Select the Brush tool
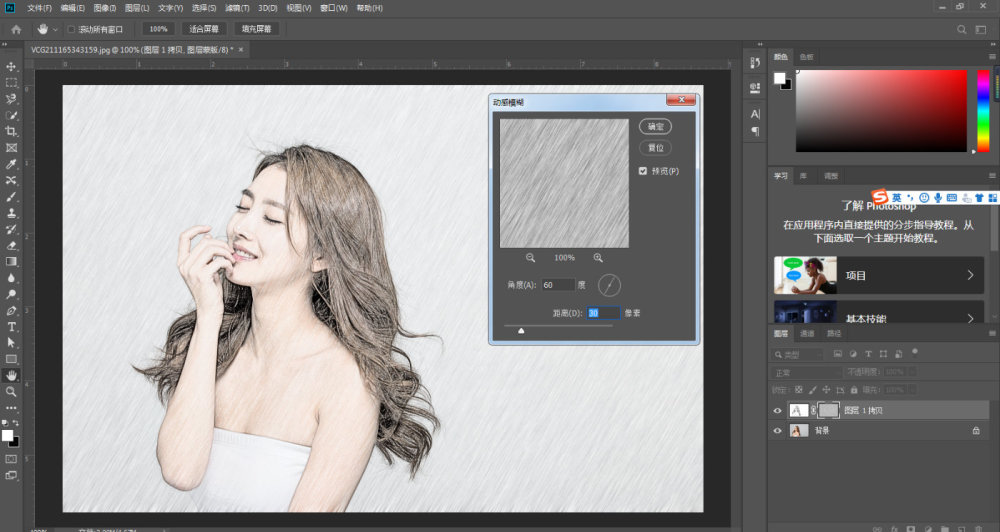This screenshot has height=532, width=1000. [11, 196]
